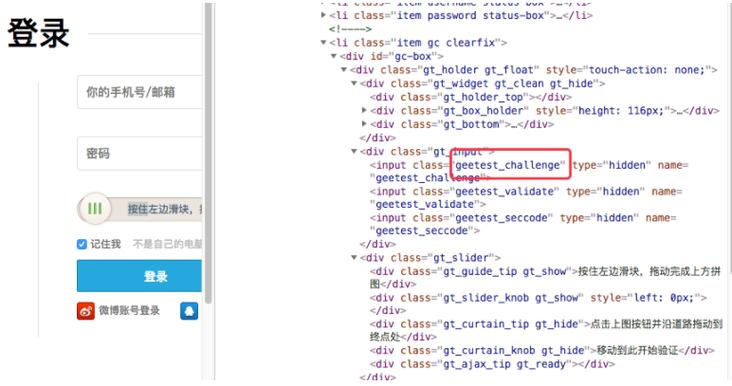This screenshot has height=386, width=732.
Task: Collapse the div id gc-box node
Action: [333, 56]
